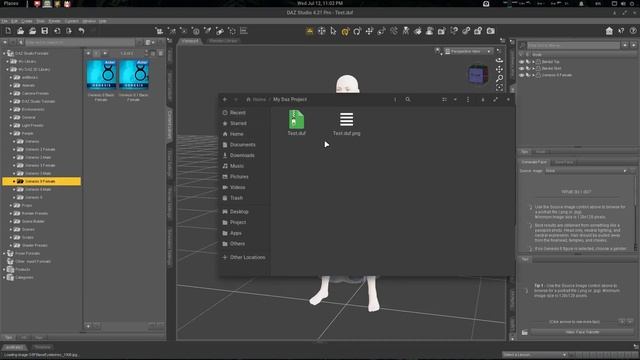Click the notification bell in the top bar
The image size is (640, 360).
tap(581, 4)
